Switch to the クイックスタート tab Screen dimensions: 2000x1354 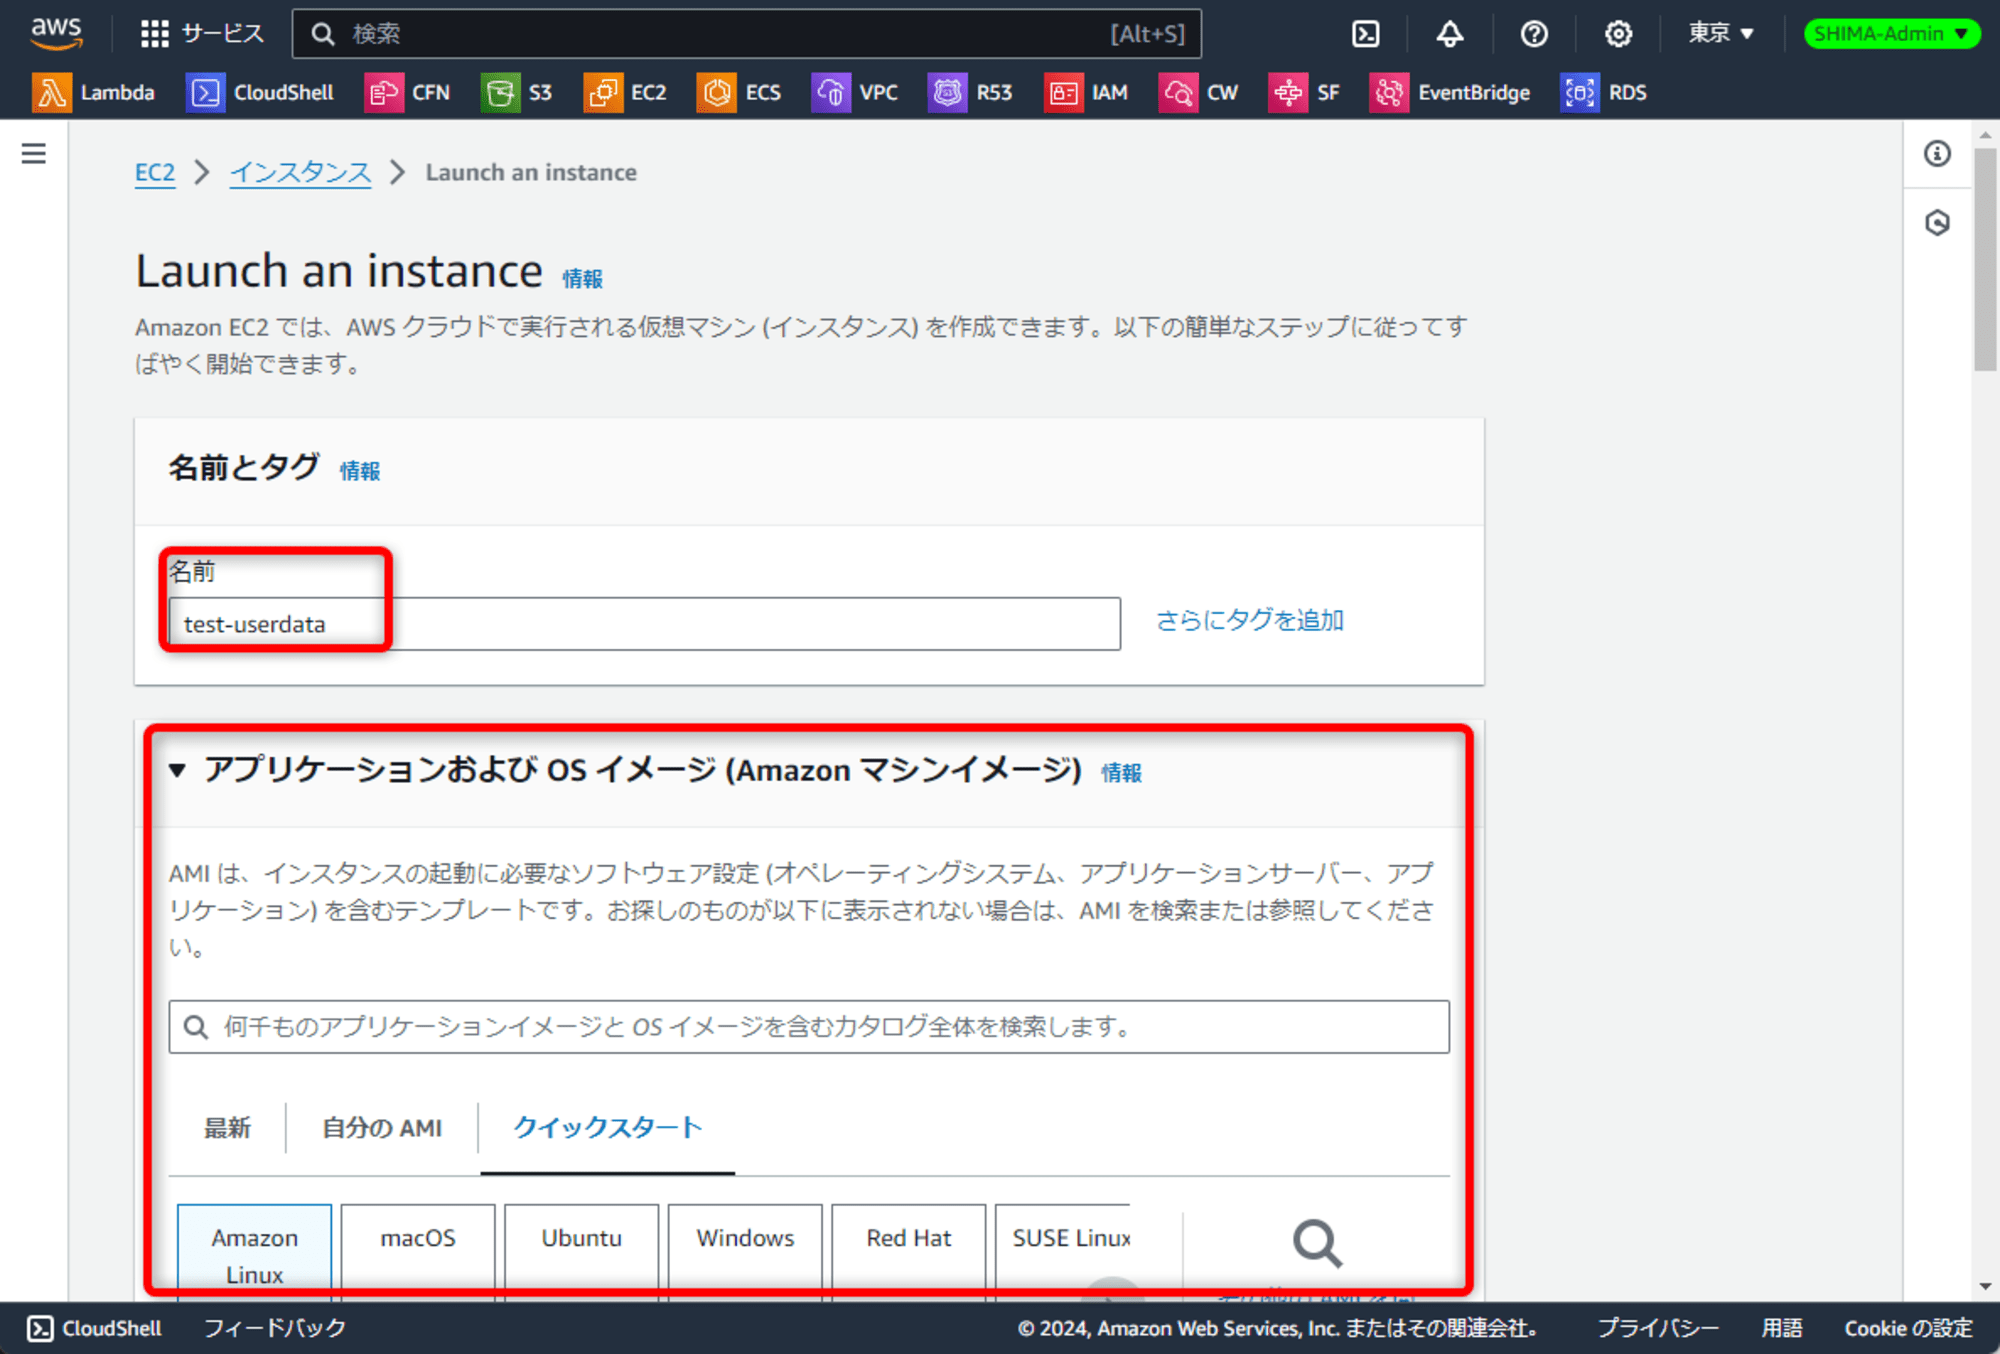[607, 1128]
